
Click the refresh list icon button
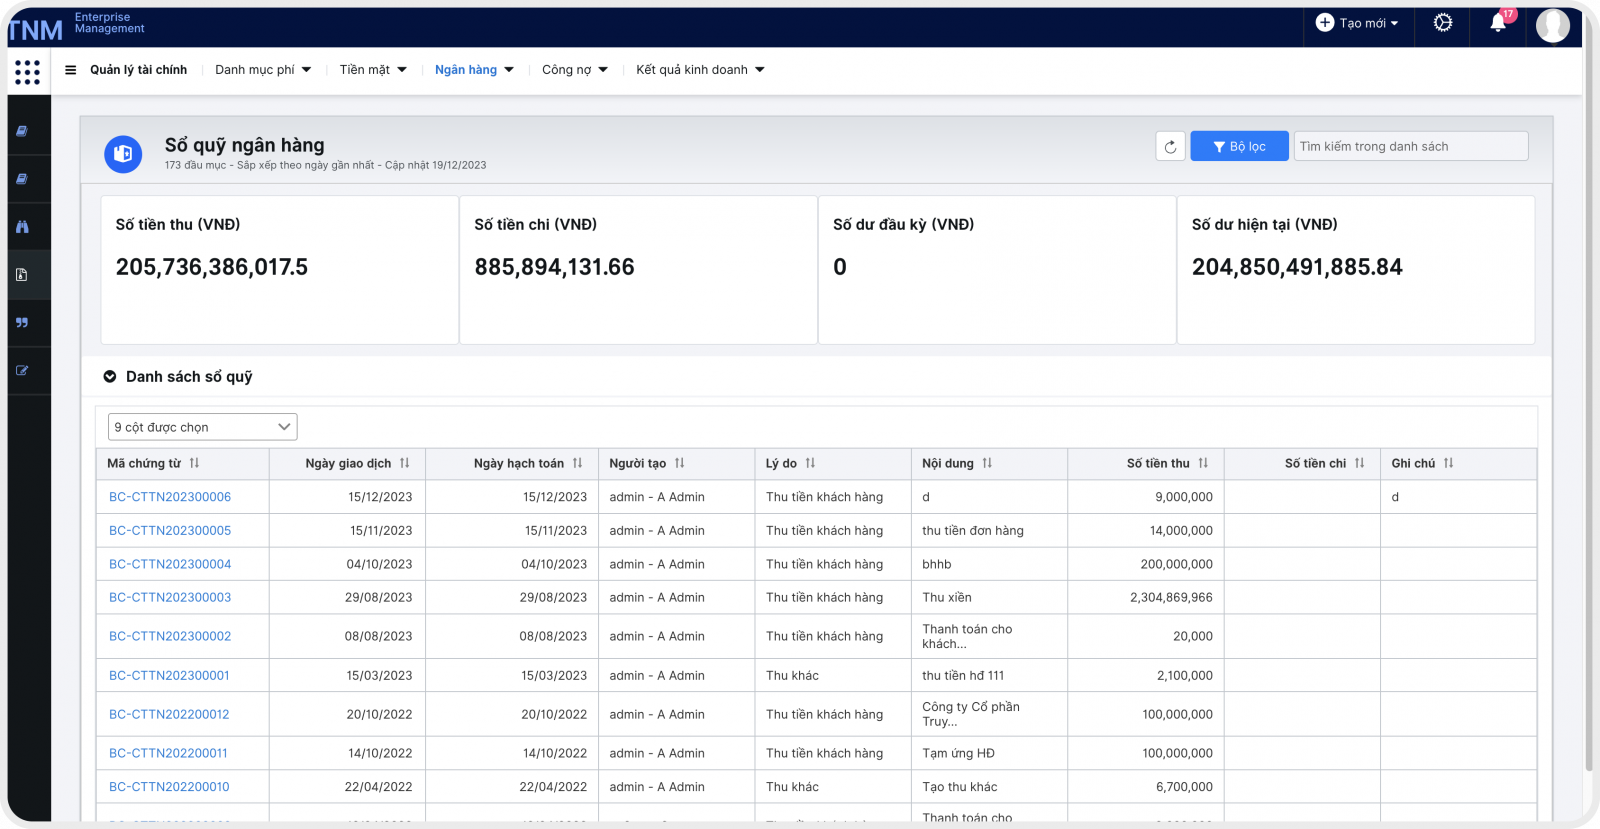1170,146
